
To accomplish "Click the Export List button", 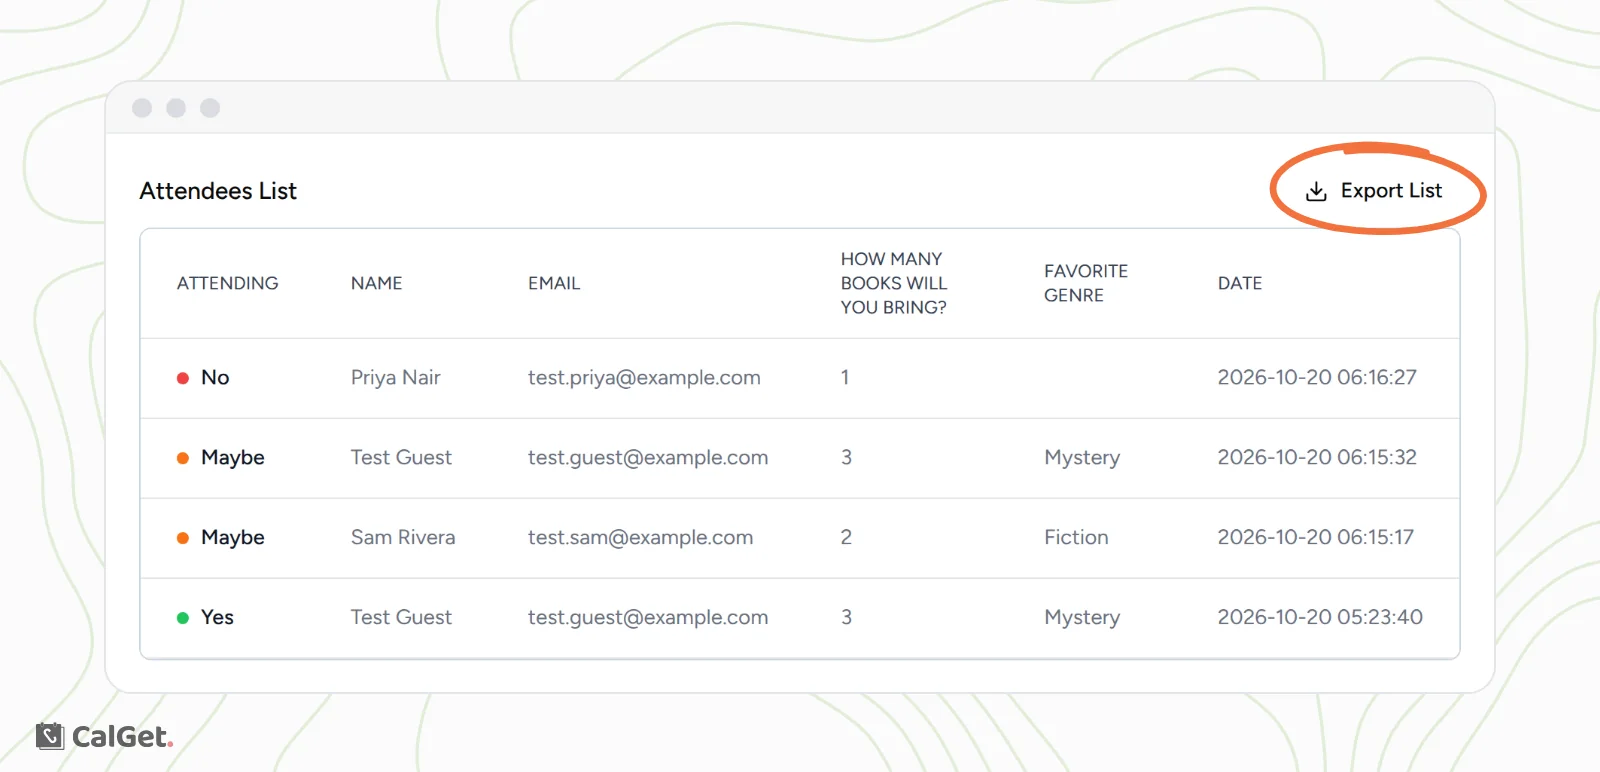I will (1374, 191).
